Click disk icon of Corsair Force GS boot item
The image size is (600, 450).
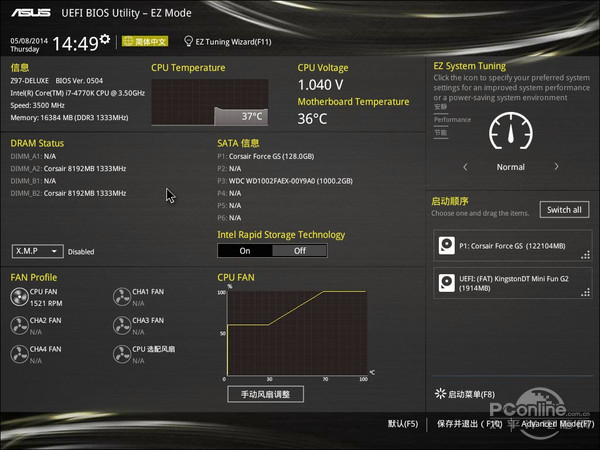(x=447, y=246)
